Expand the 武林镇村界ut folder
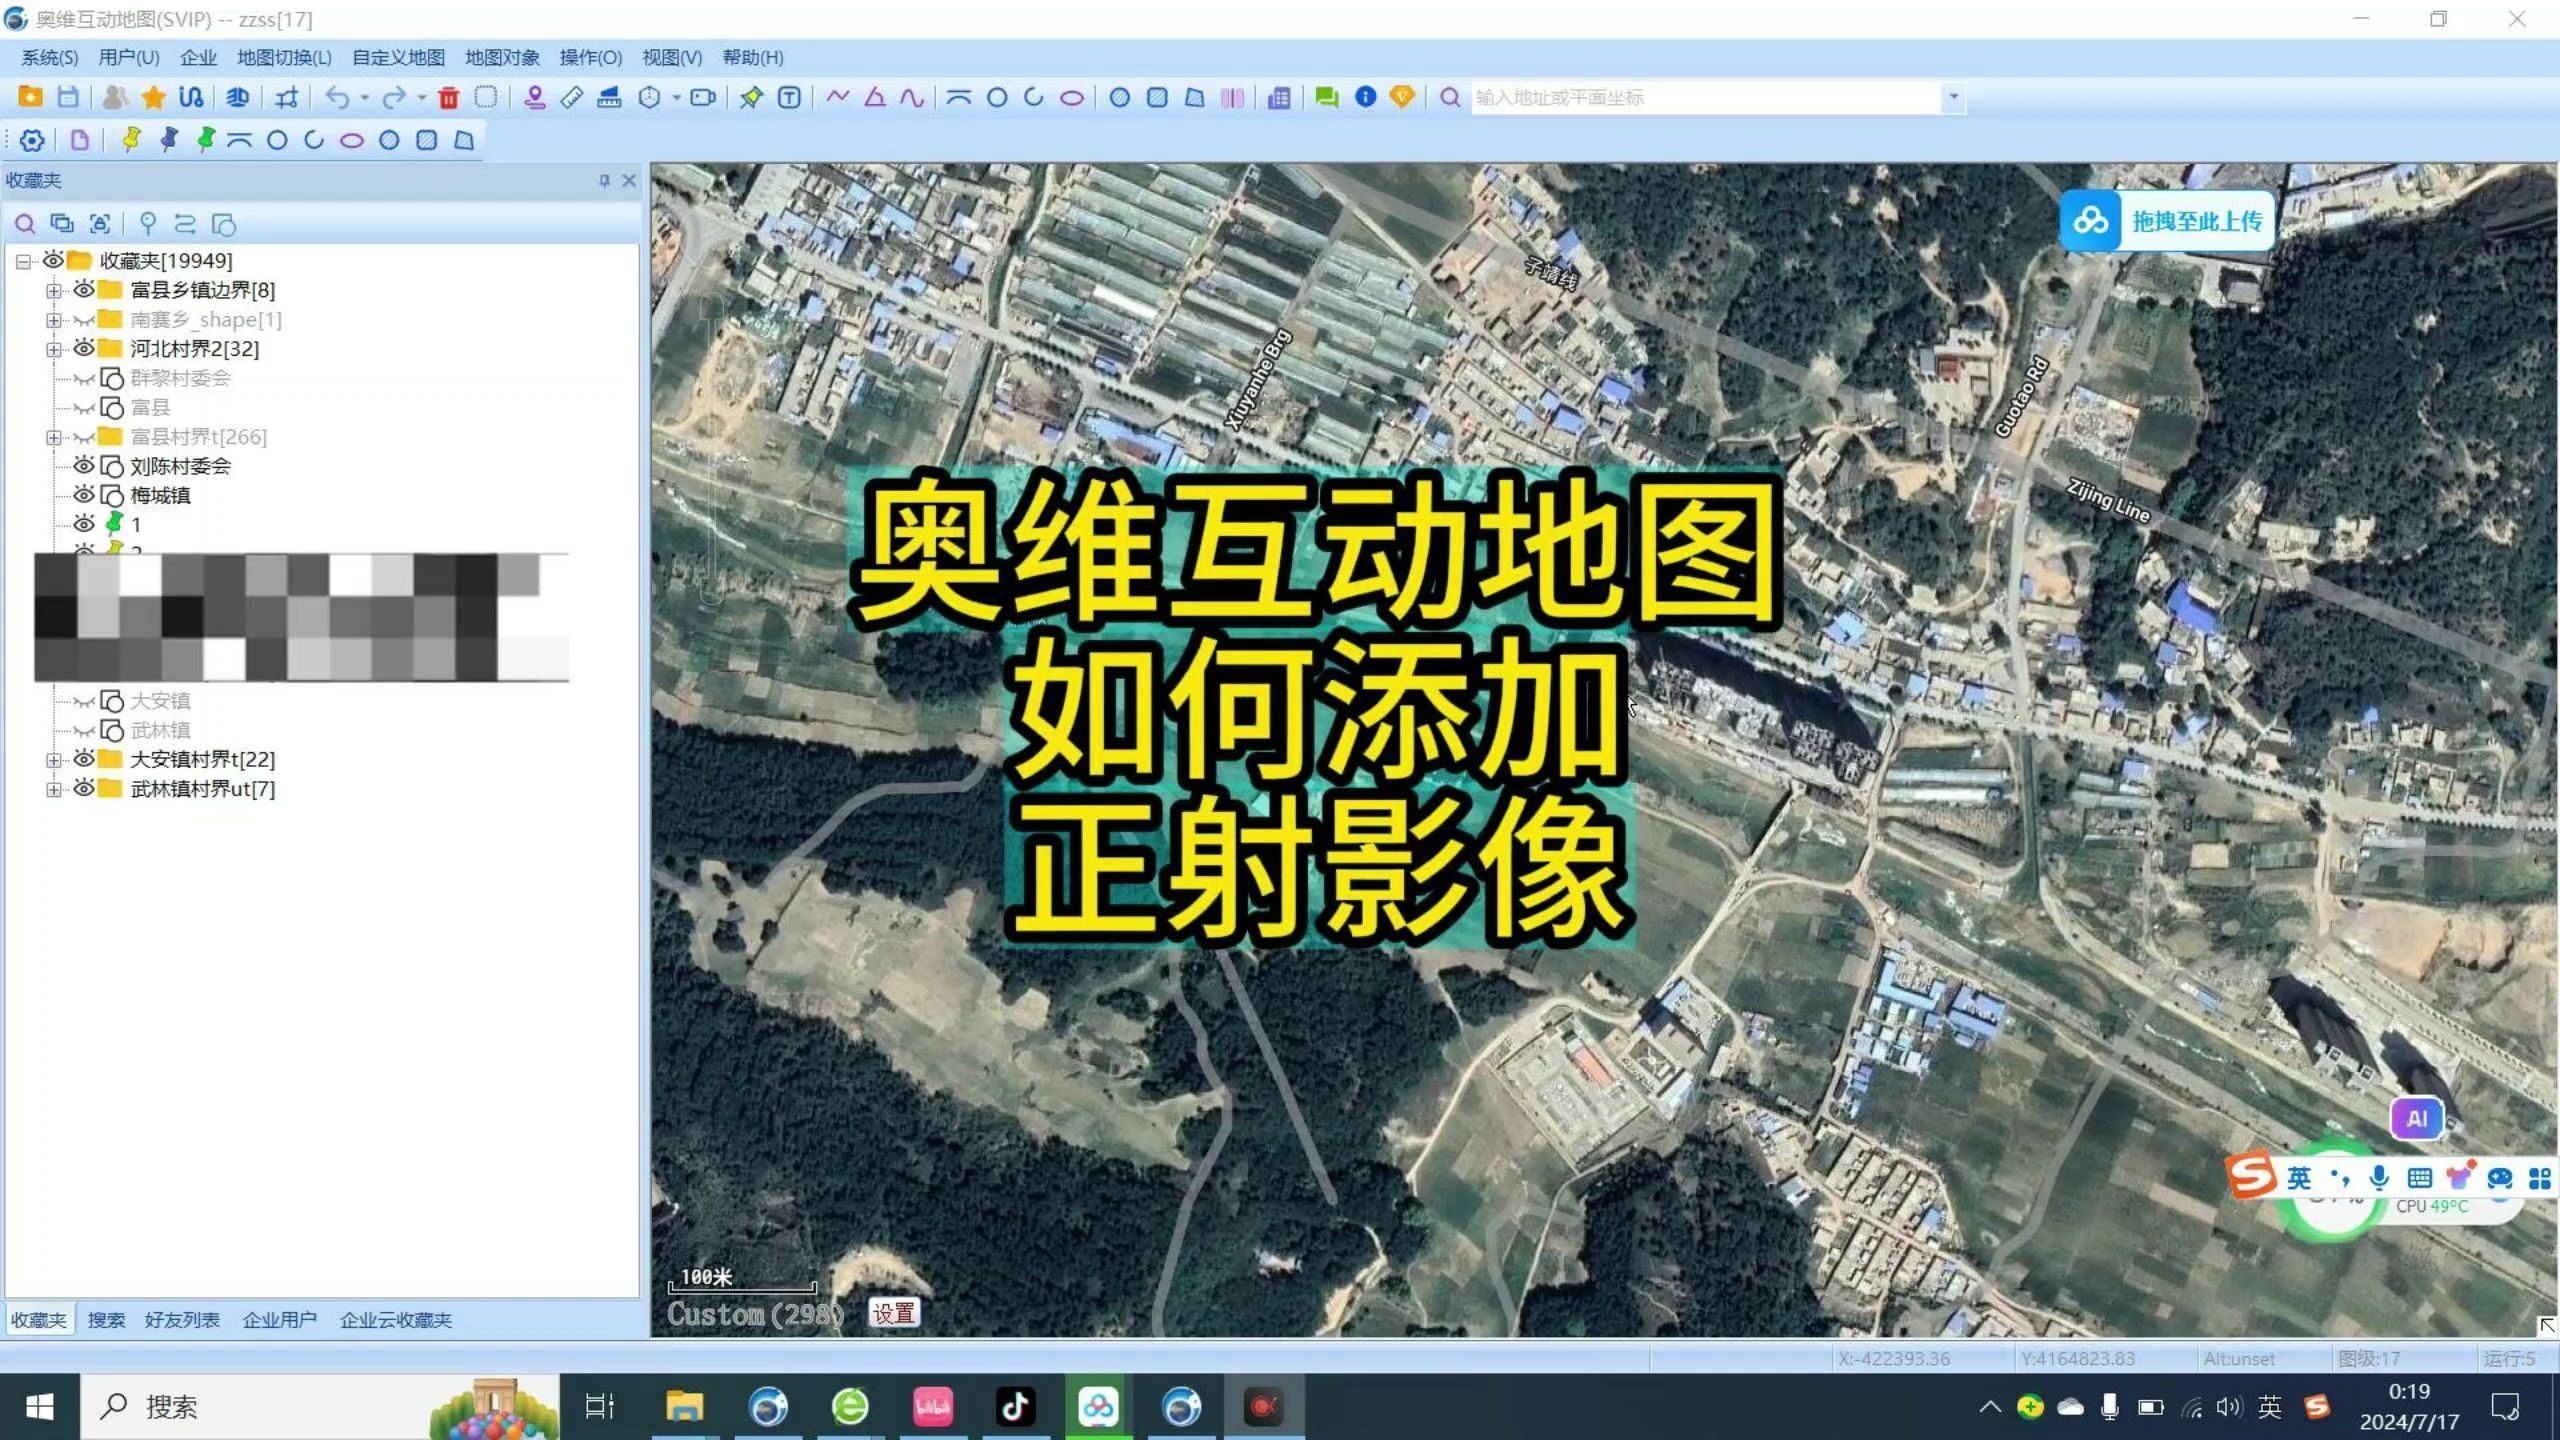The width and height of the screenshot is (2560, 1440). click(x=54, y=789)
